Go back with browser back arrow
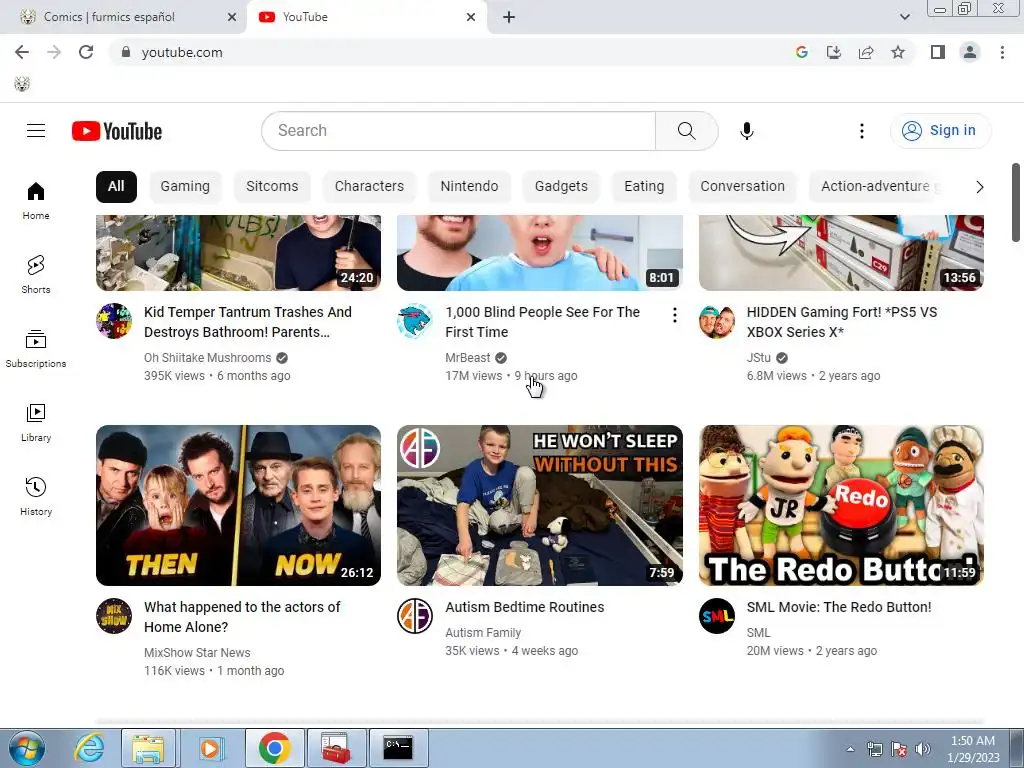 (22, 52)
